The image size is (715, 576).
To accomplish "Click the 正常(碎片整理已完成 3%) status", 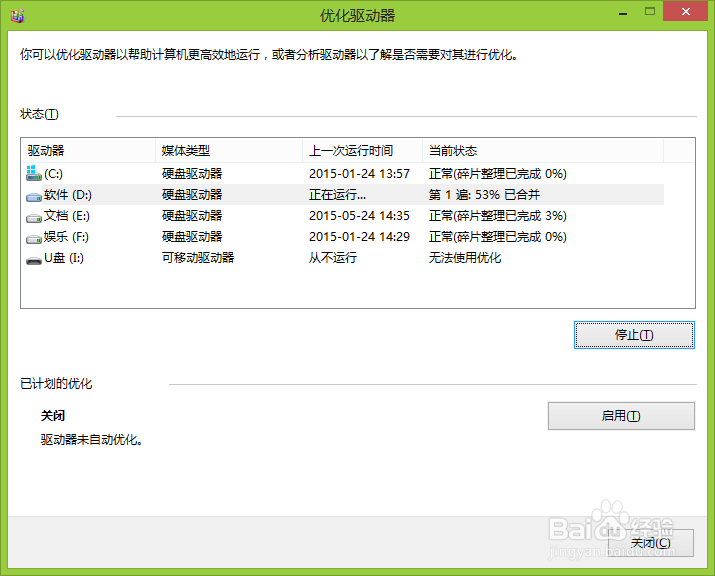I will [497, 216].
